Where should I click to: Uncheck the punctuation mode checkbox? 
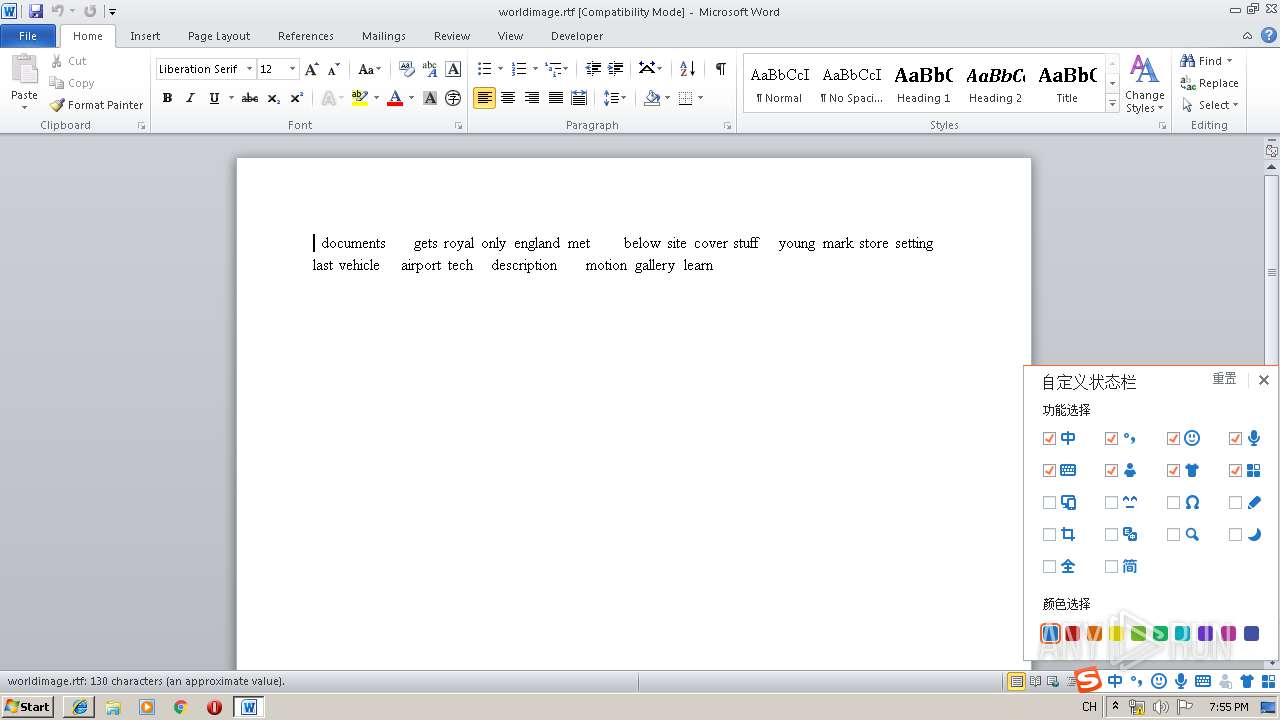pos(1111,438)
